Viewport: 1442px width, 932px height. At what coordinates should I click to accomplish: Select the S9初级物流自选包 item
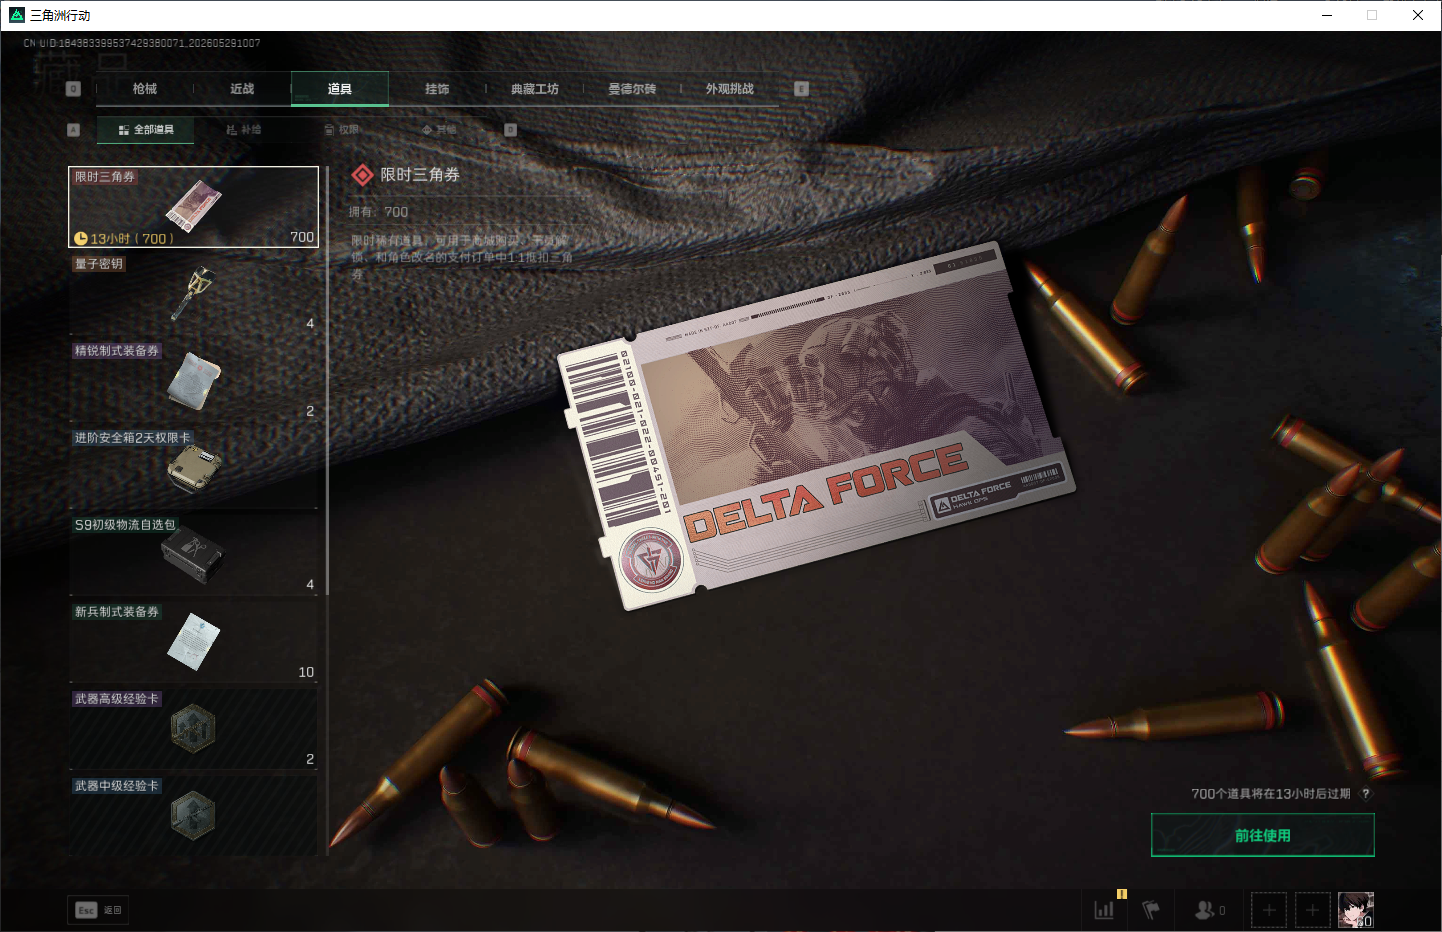point(193,555)
